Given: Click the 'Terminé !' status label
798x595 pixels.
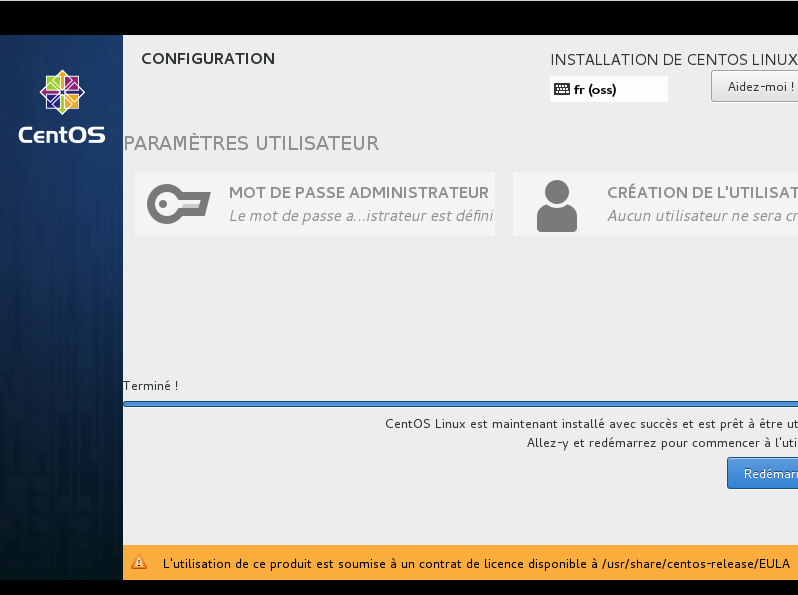Looking at the screenshot, I should tap(150, 386).
